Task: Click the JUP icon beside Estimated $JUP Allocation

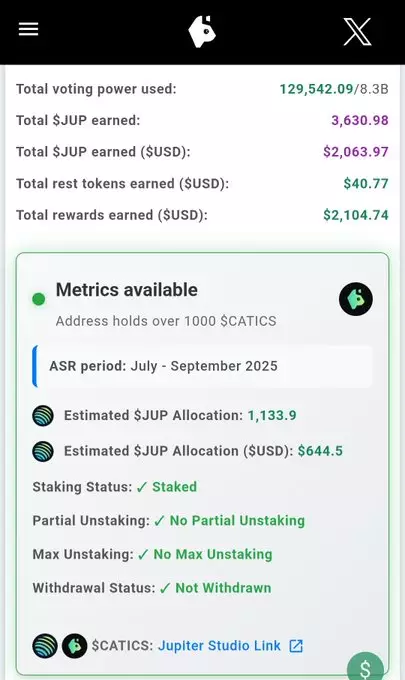Action: (43, 415)
